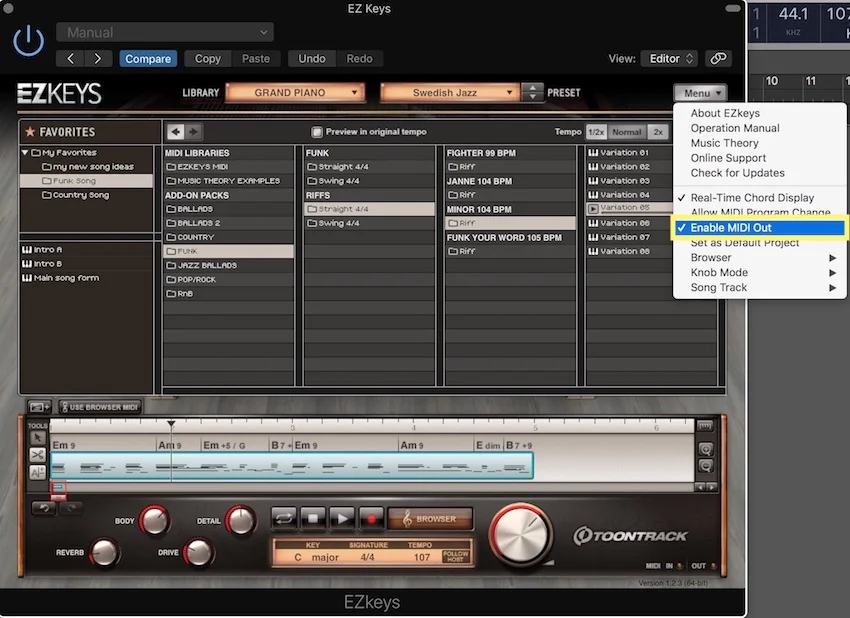Toggle the plugin power bypass icon
The width and height of the screenshot is (850, 618).
coord(28,42)
